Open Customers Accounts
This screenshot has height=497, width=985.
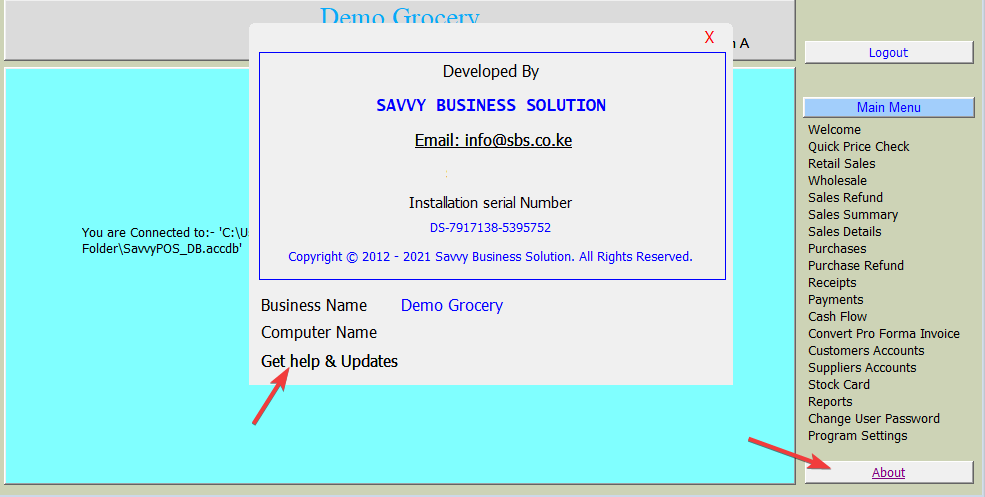866,351
